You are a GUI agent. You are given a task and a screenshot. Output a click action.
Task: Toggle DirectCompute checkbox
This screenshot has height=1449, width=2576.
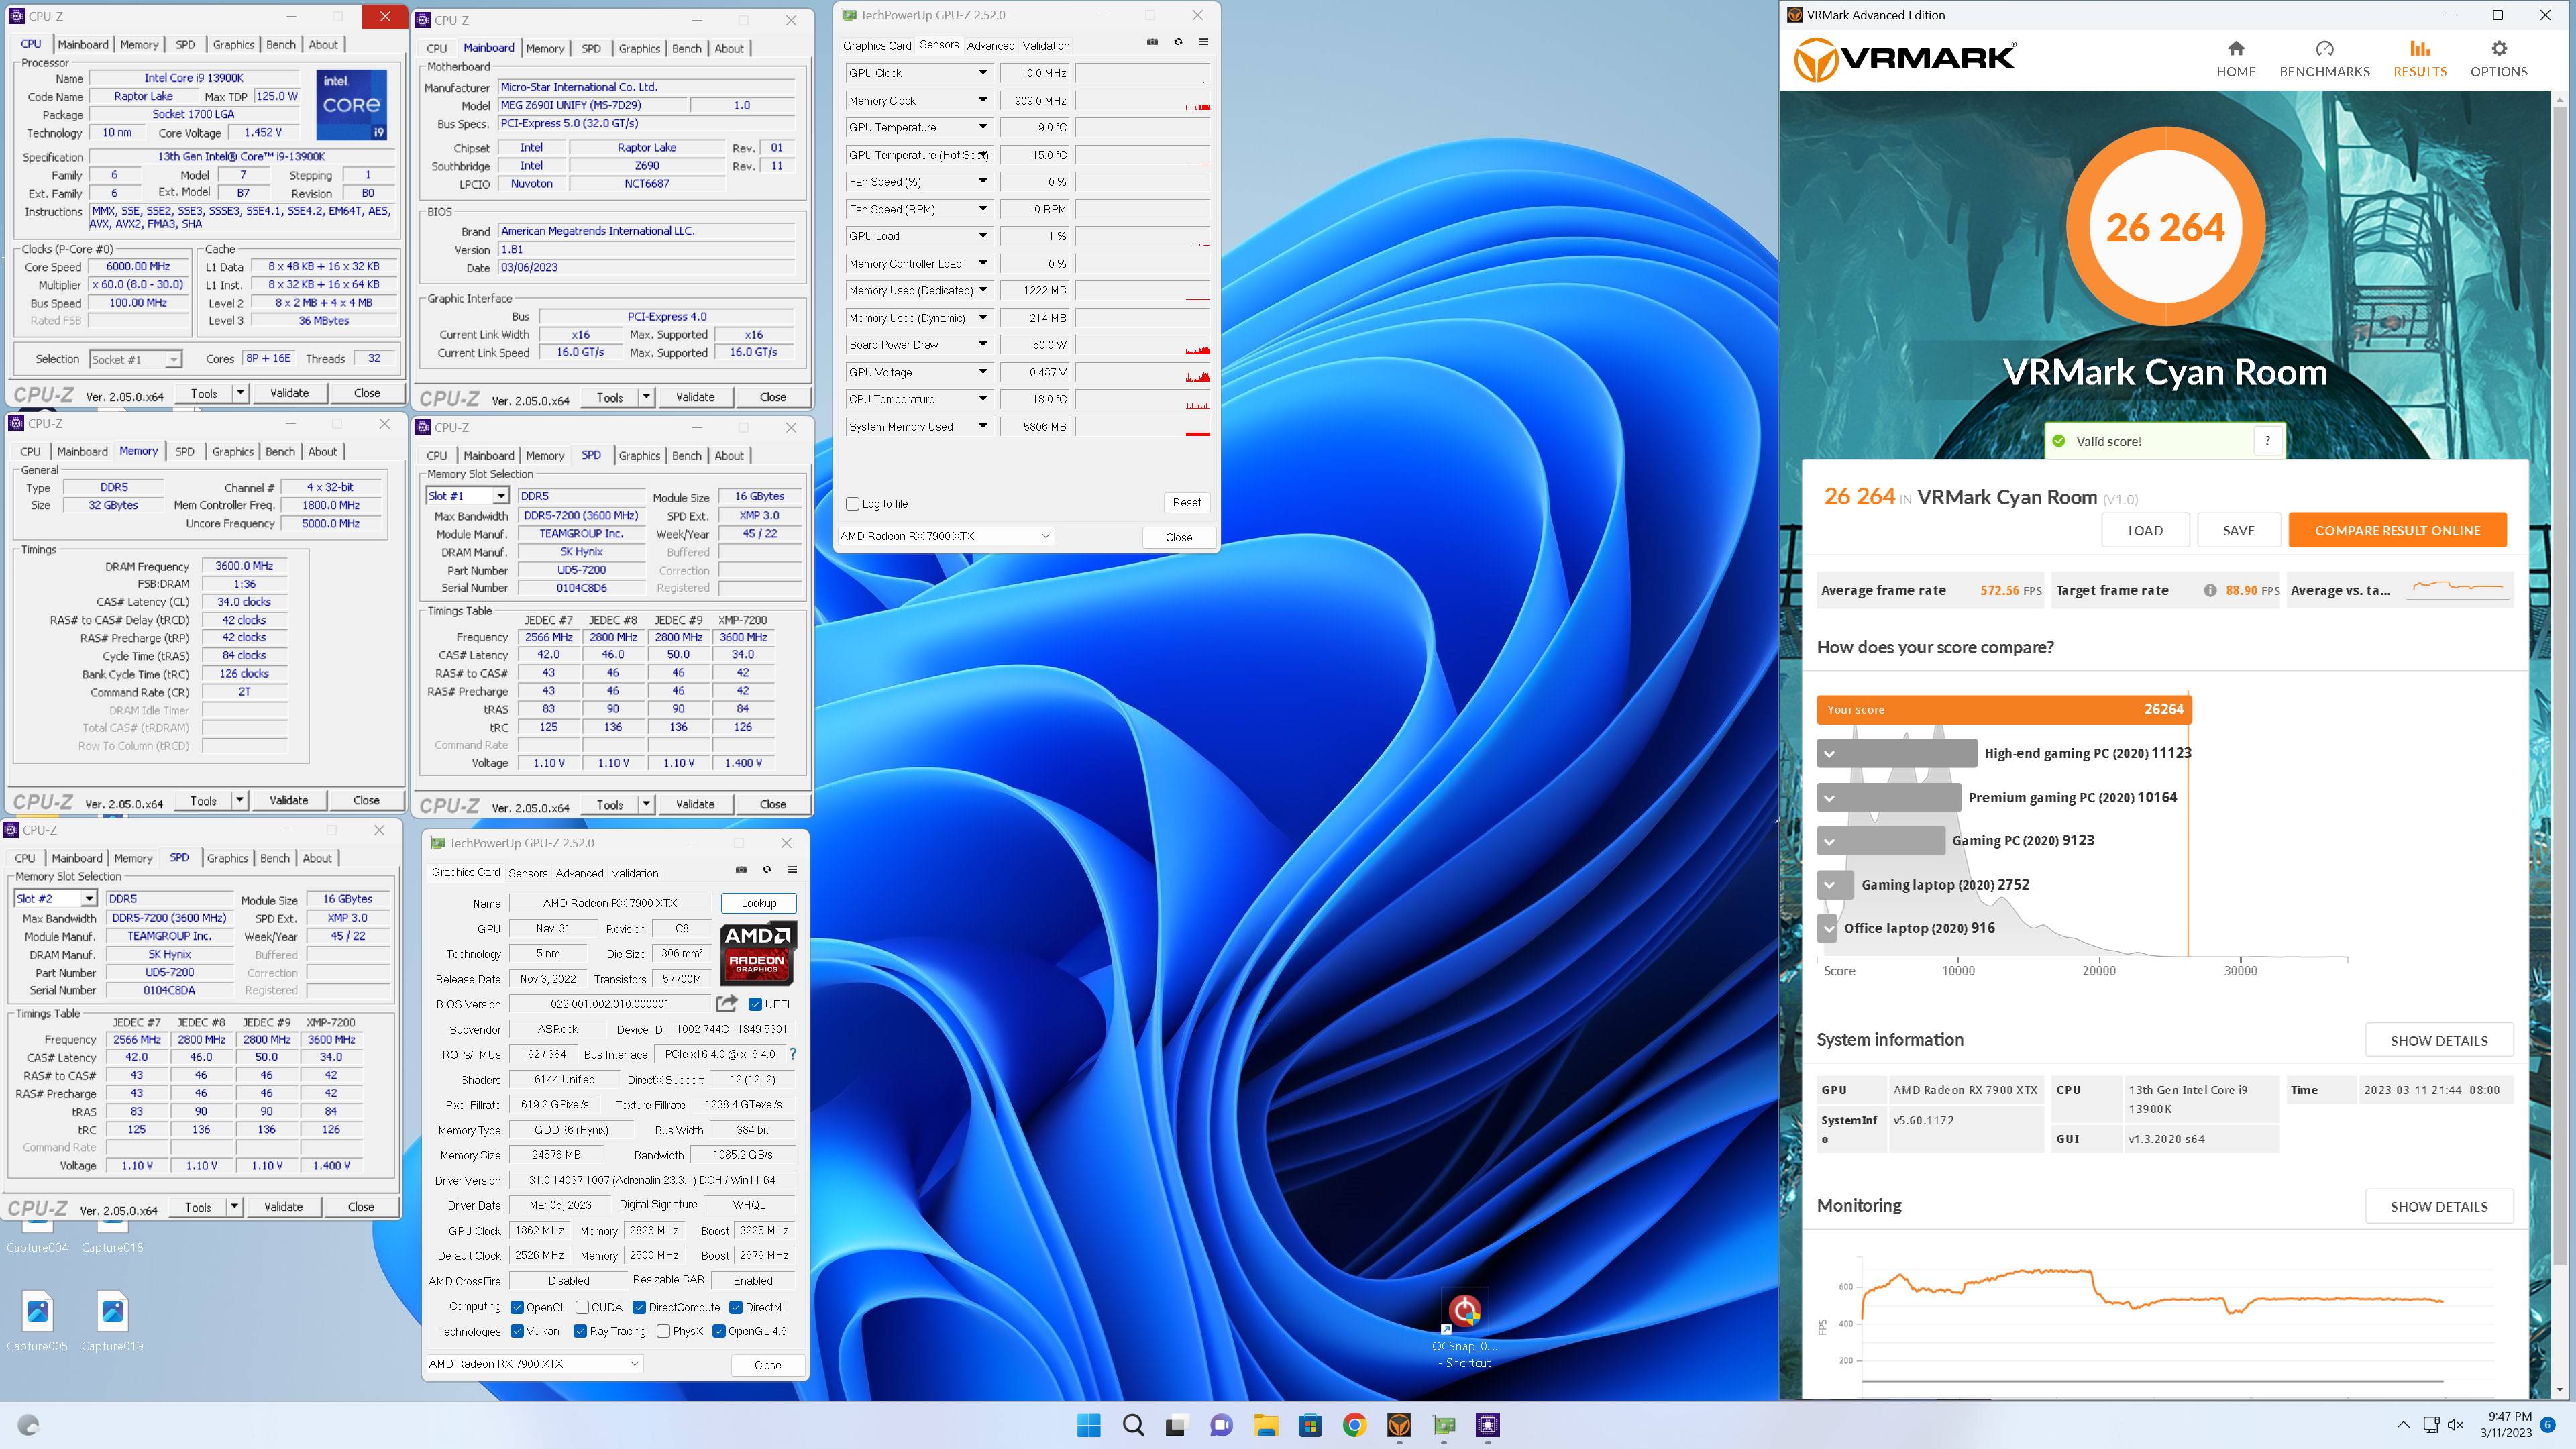click(x=639, y=1307)
